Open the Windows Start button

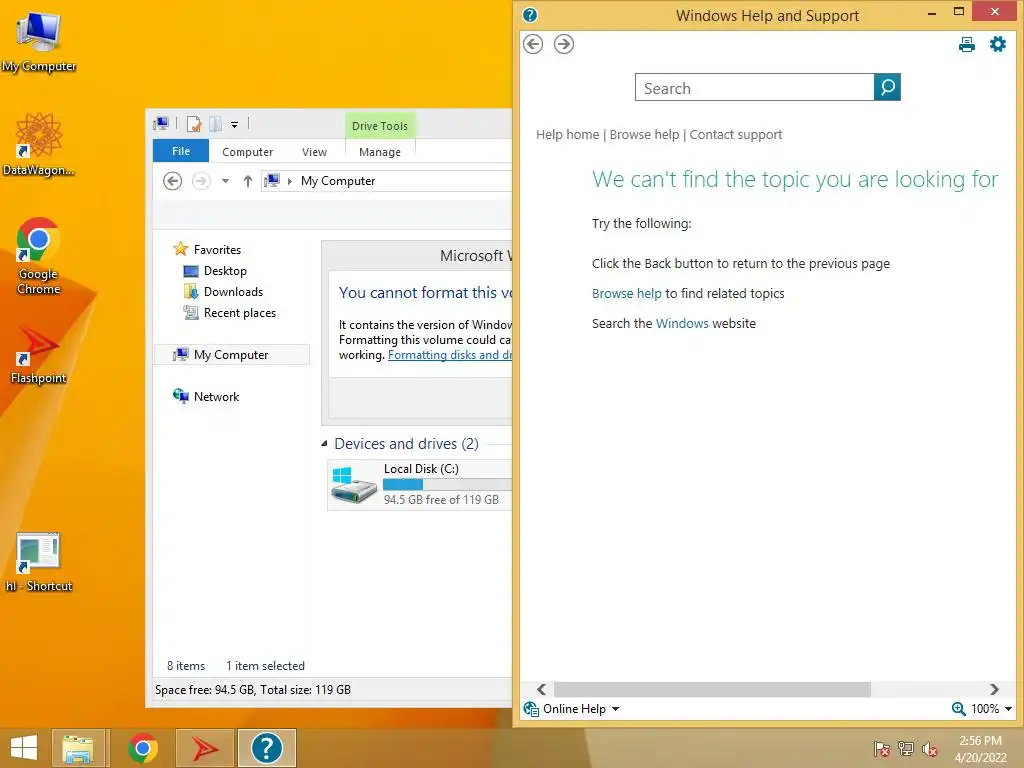coord(24,748)
